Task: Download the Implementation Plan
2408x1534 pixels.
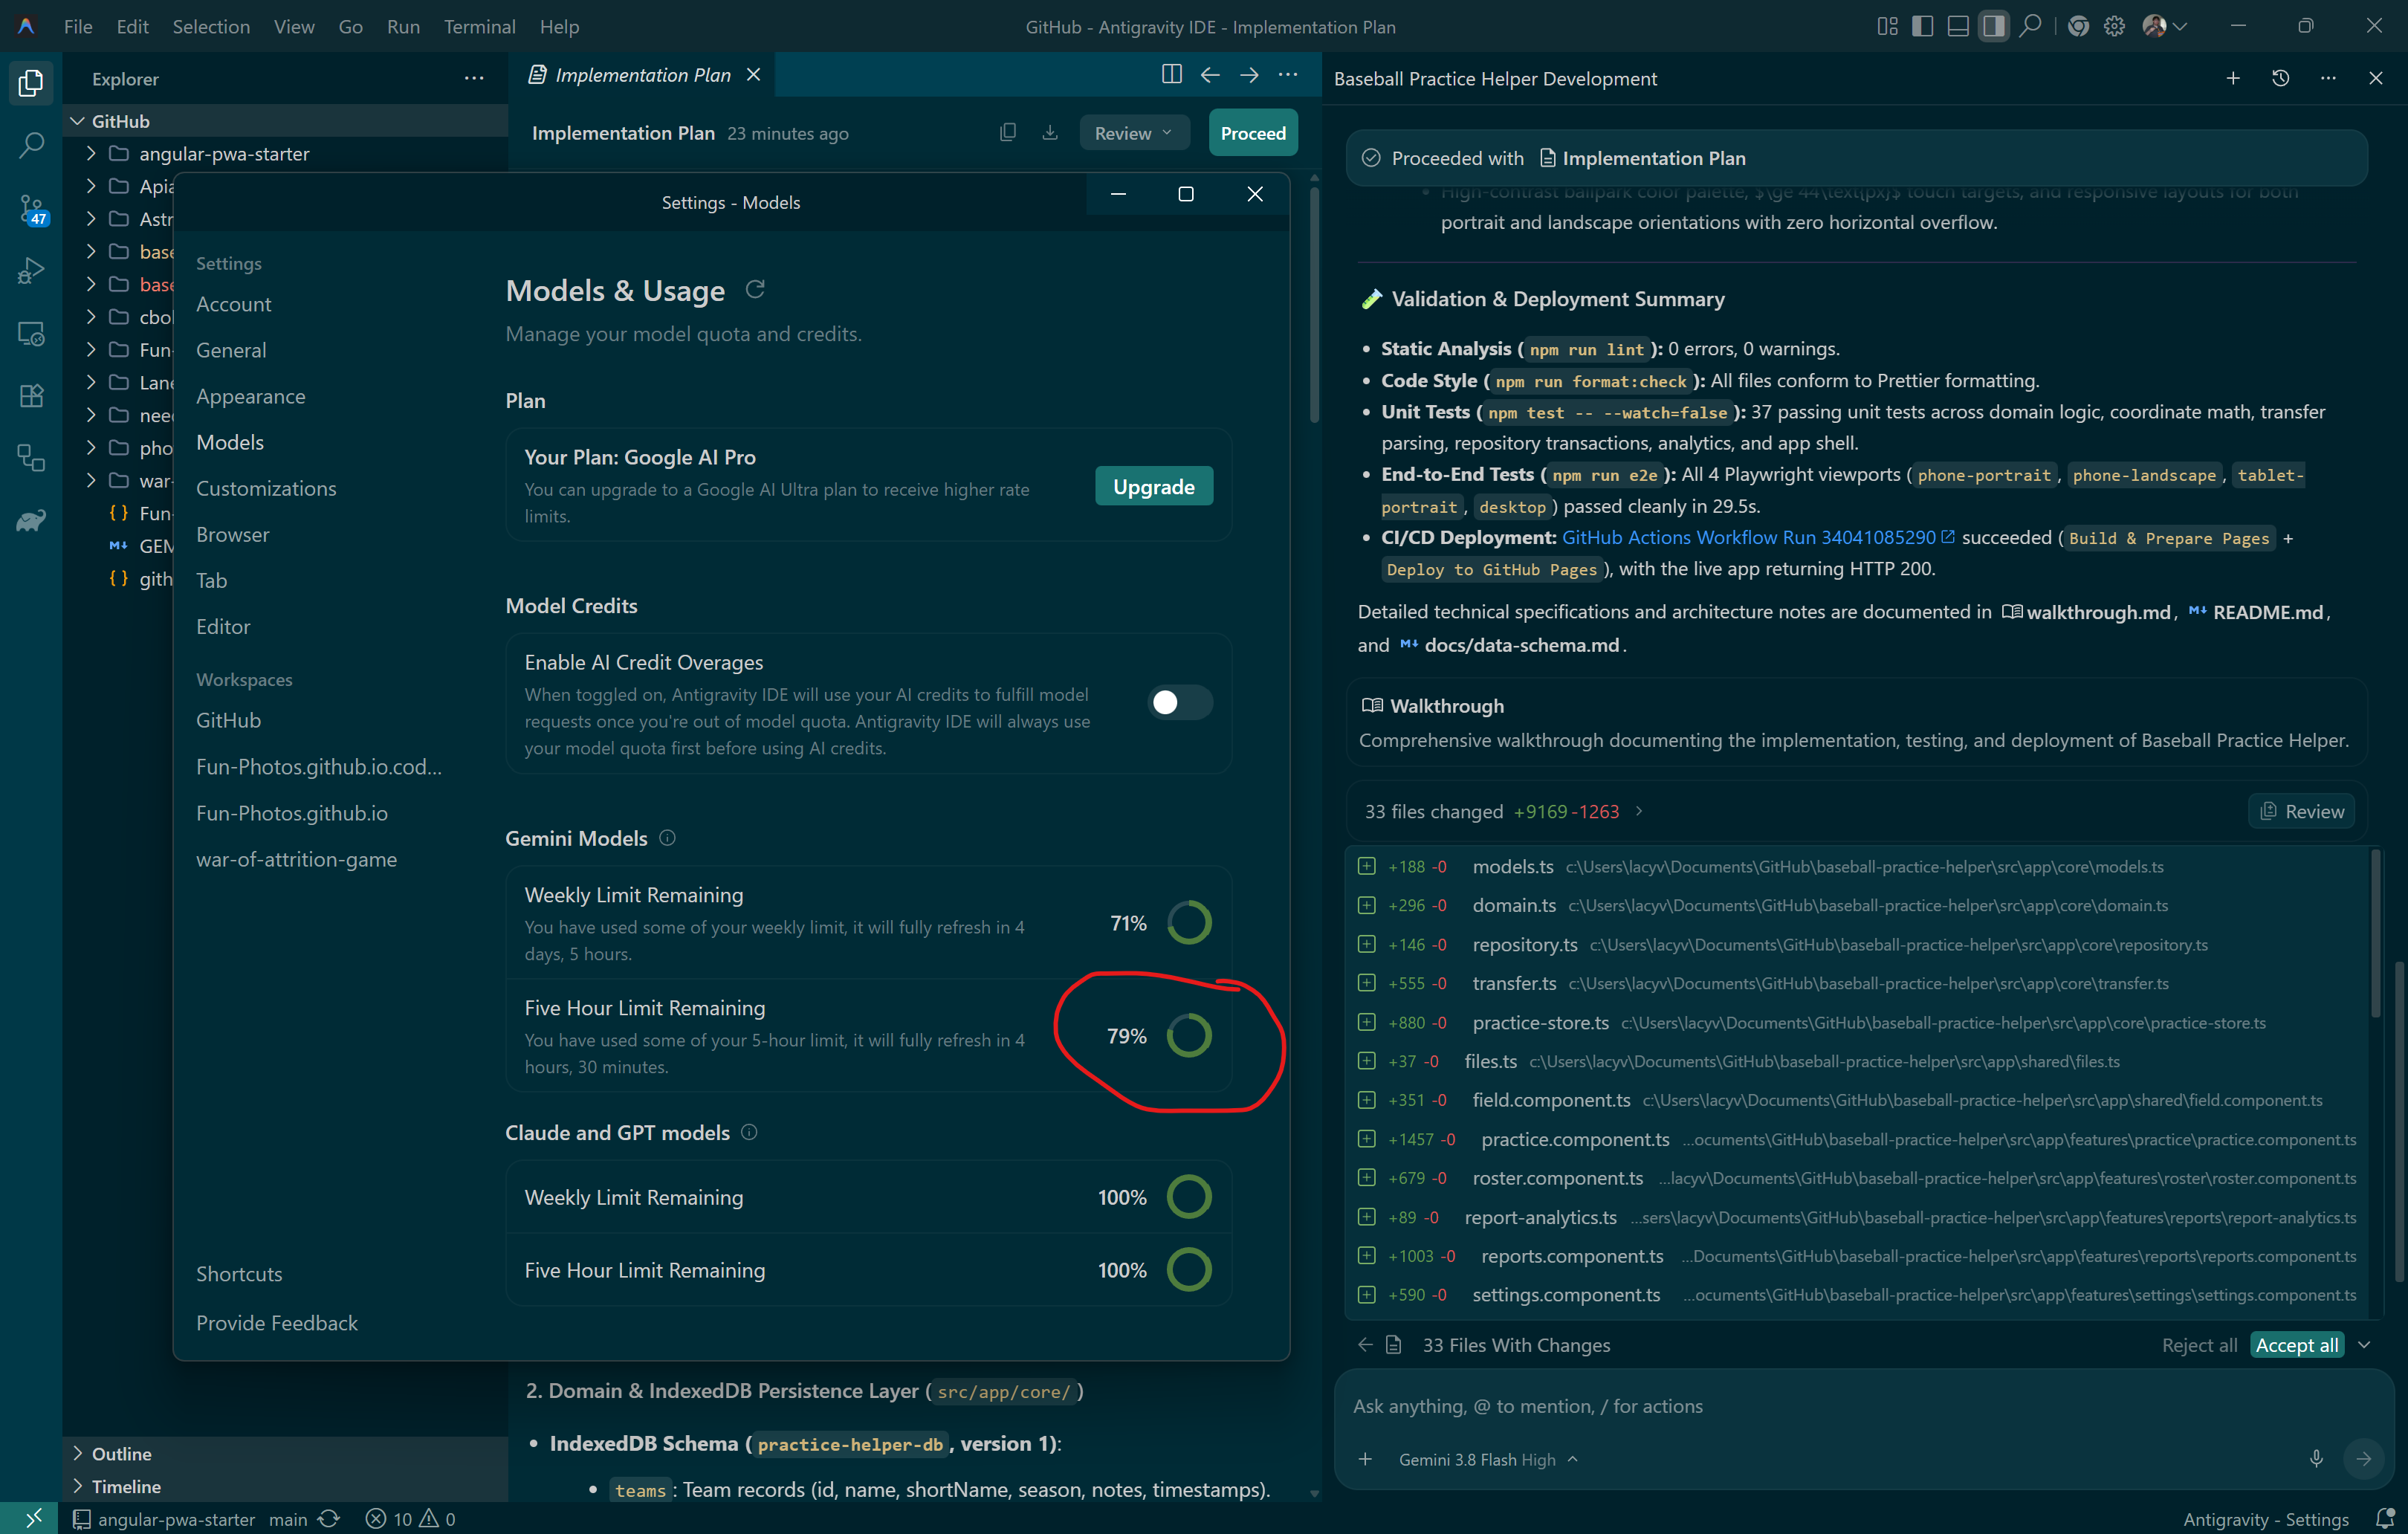Action: [1050, 133]
